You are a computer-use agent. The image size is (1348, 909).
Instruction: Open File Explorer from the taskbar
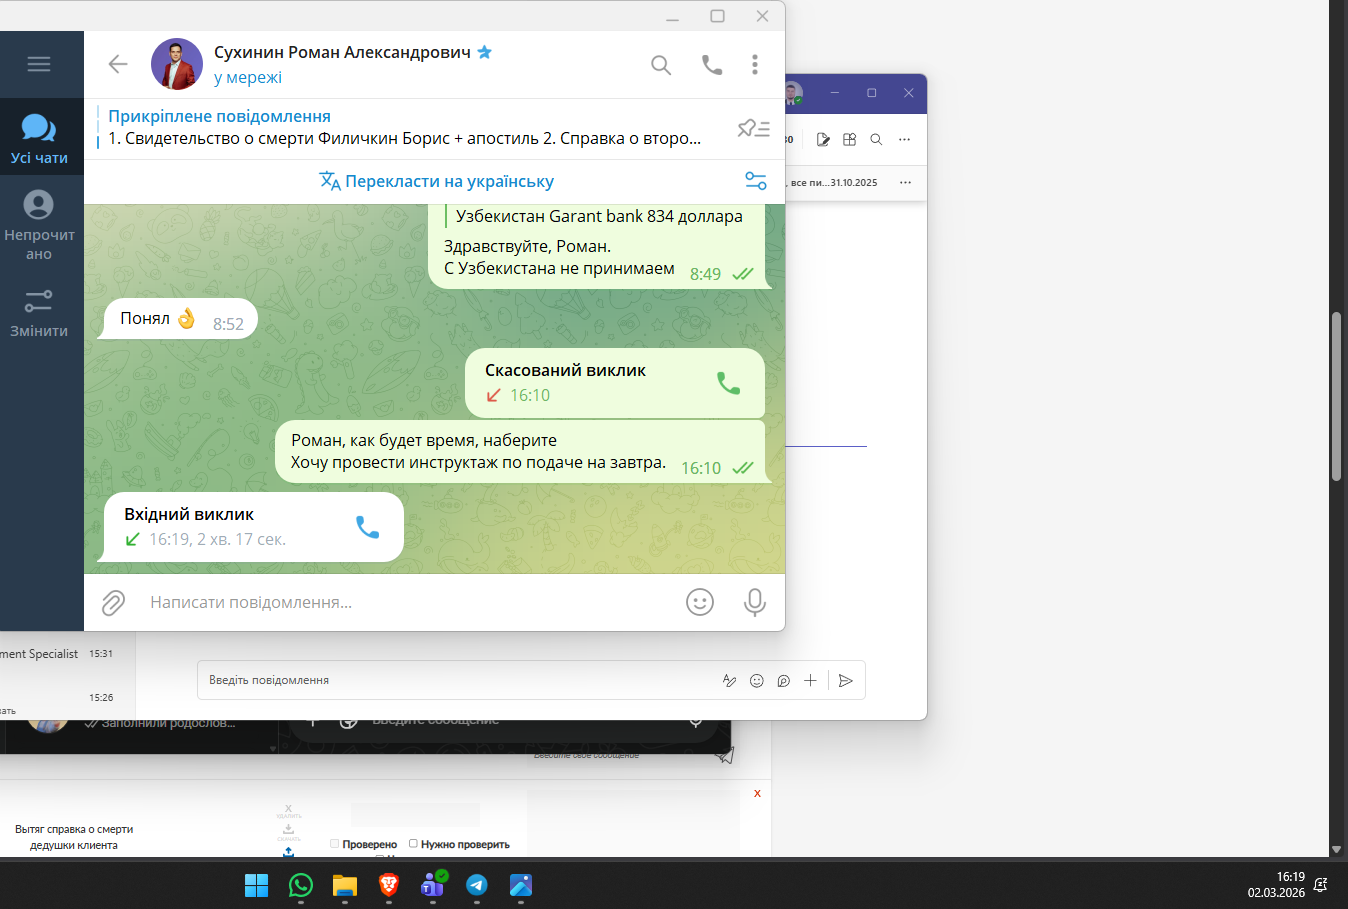(x=345, y=885)
